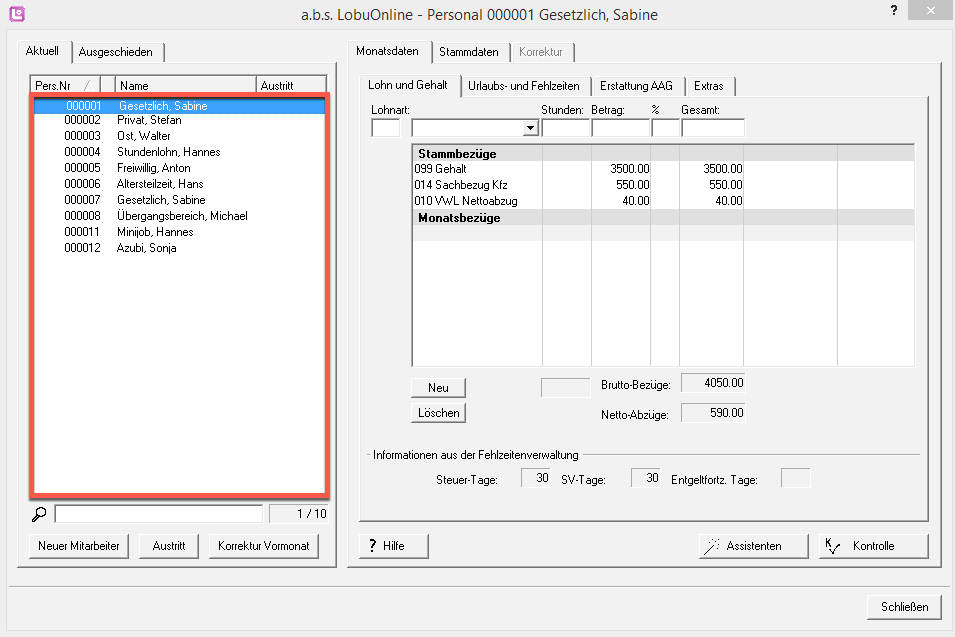
Task: Click the Korrektur Vormonat button
Action: (x=264, y=546)
